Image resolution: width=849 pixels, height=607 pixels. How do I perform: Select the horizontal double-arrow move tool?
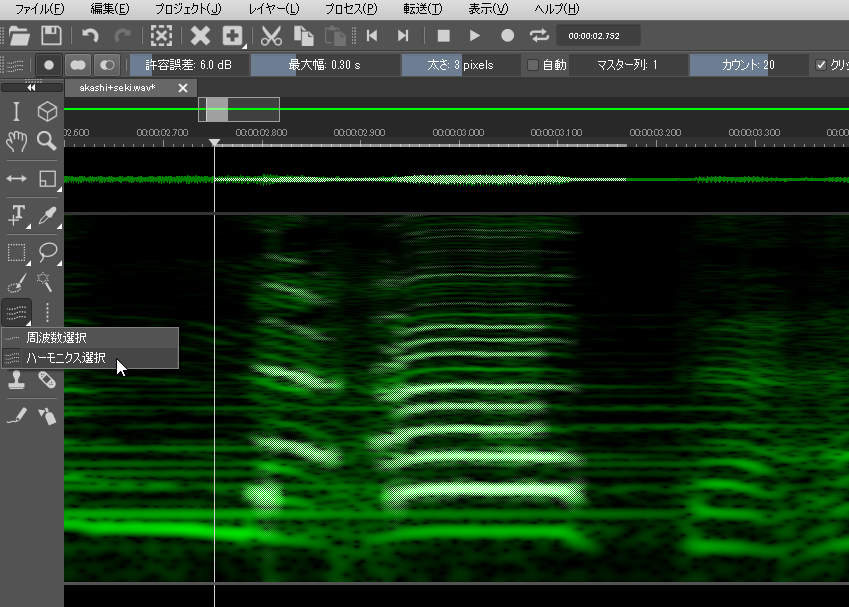pos(16,179)
